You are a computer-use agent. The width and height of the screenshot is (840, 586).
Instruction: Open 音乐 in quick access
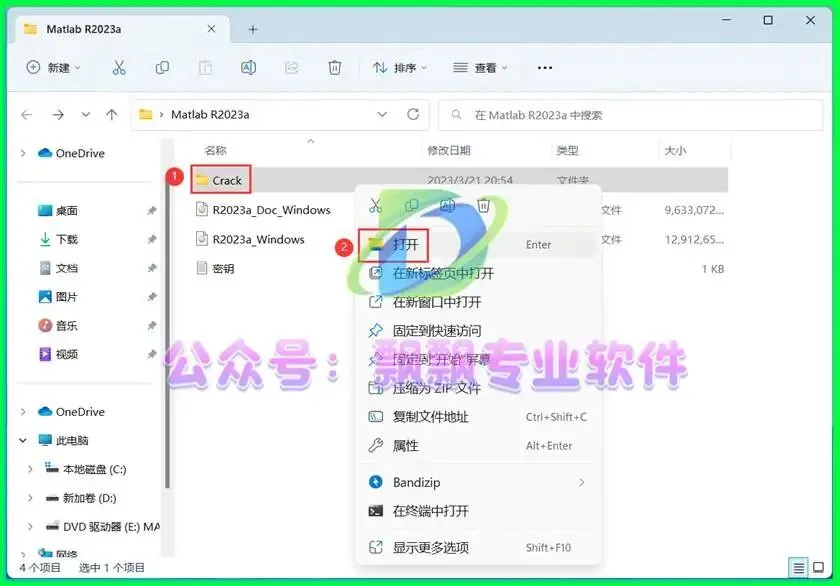pyautogui.click(x=58, y=326)
